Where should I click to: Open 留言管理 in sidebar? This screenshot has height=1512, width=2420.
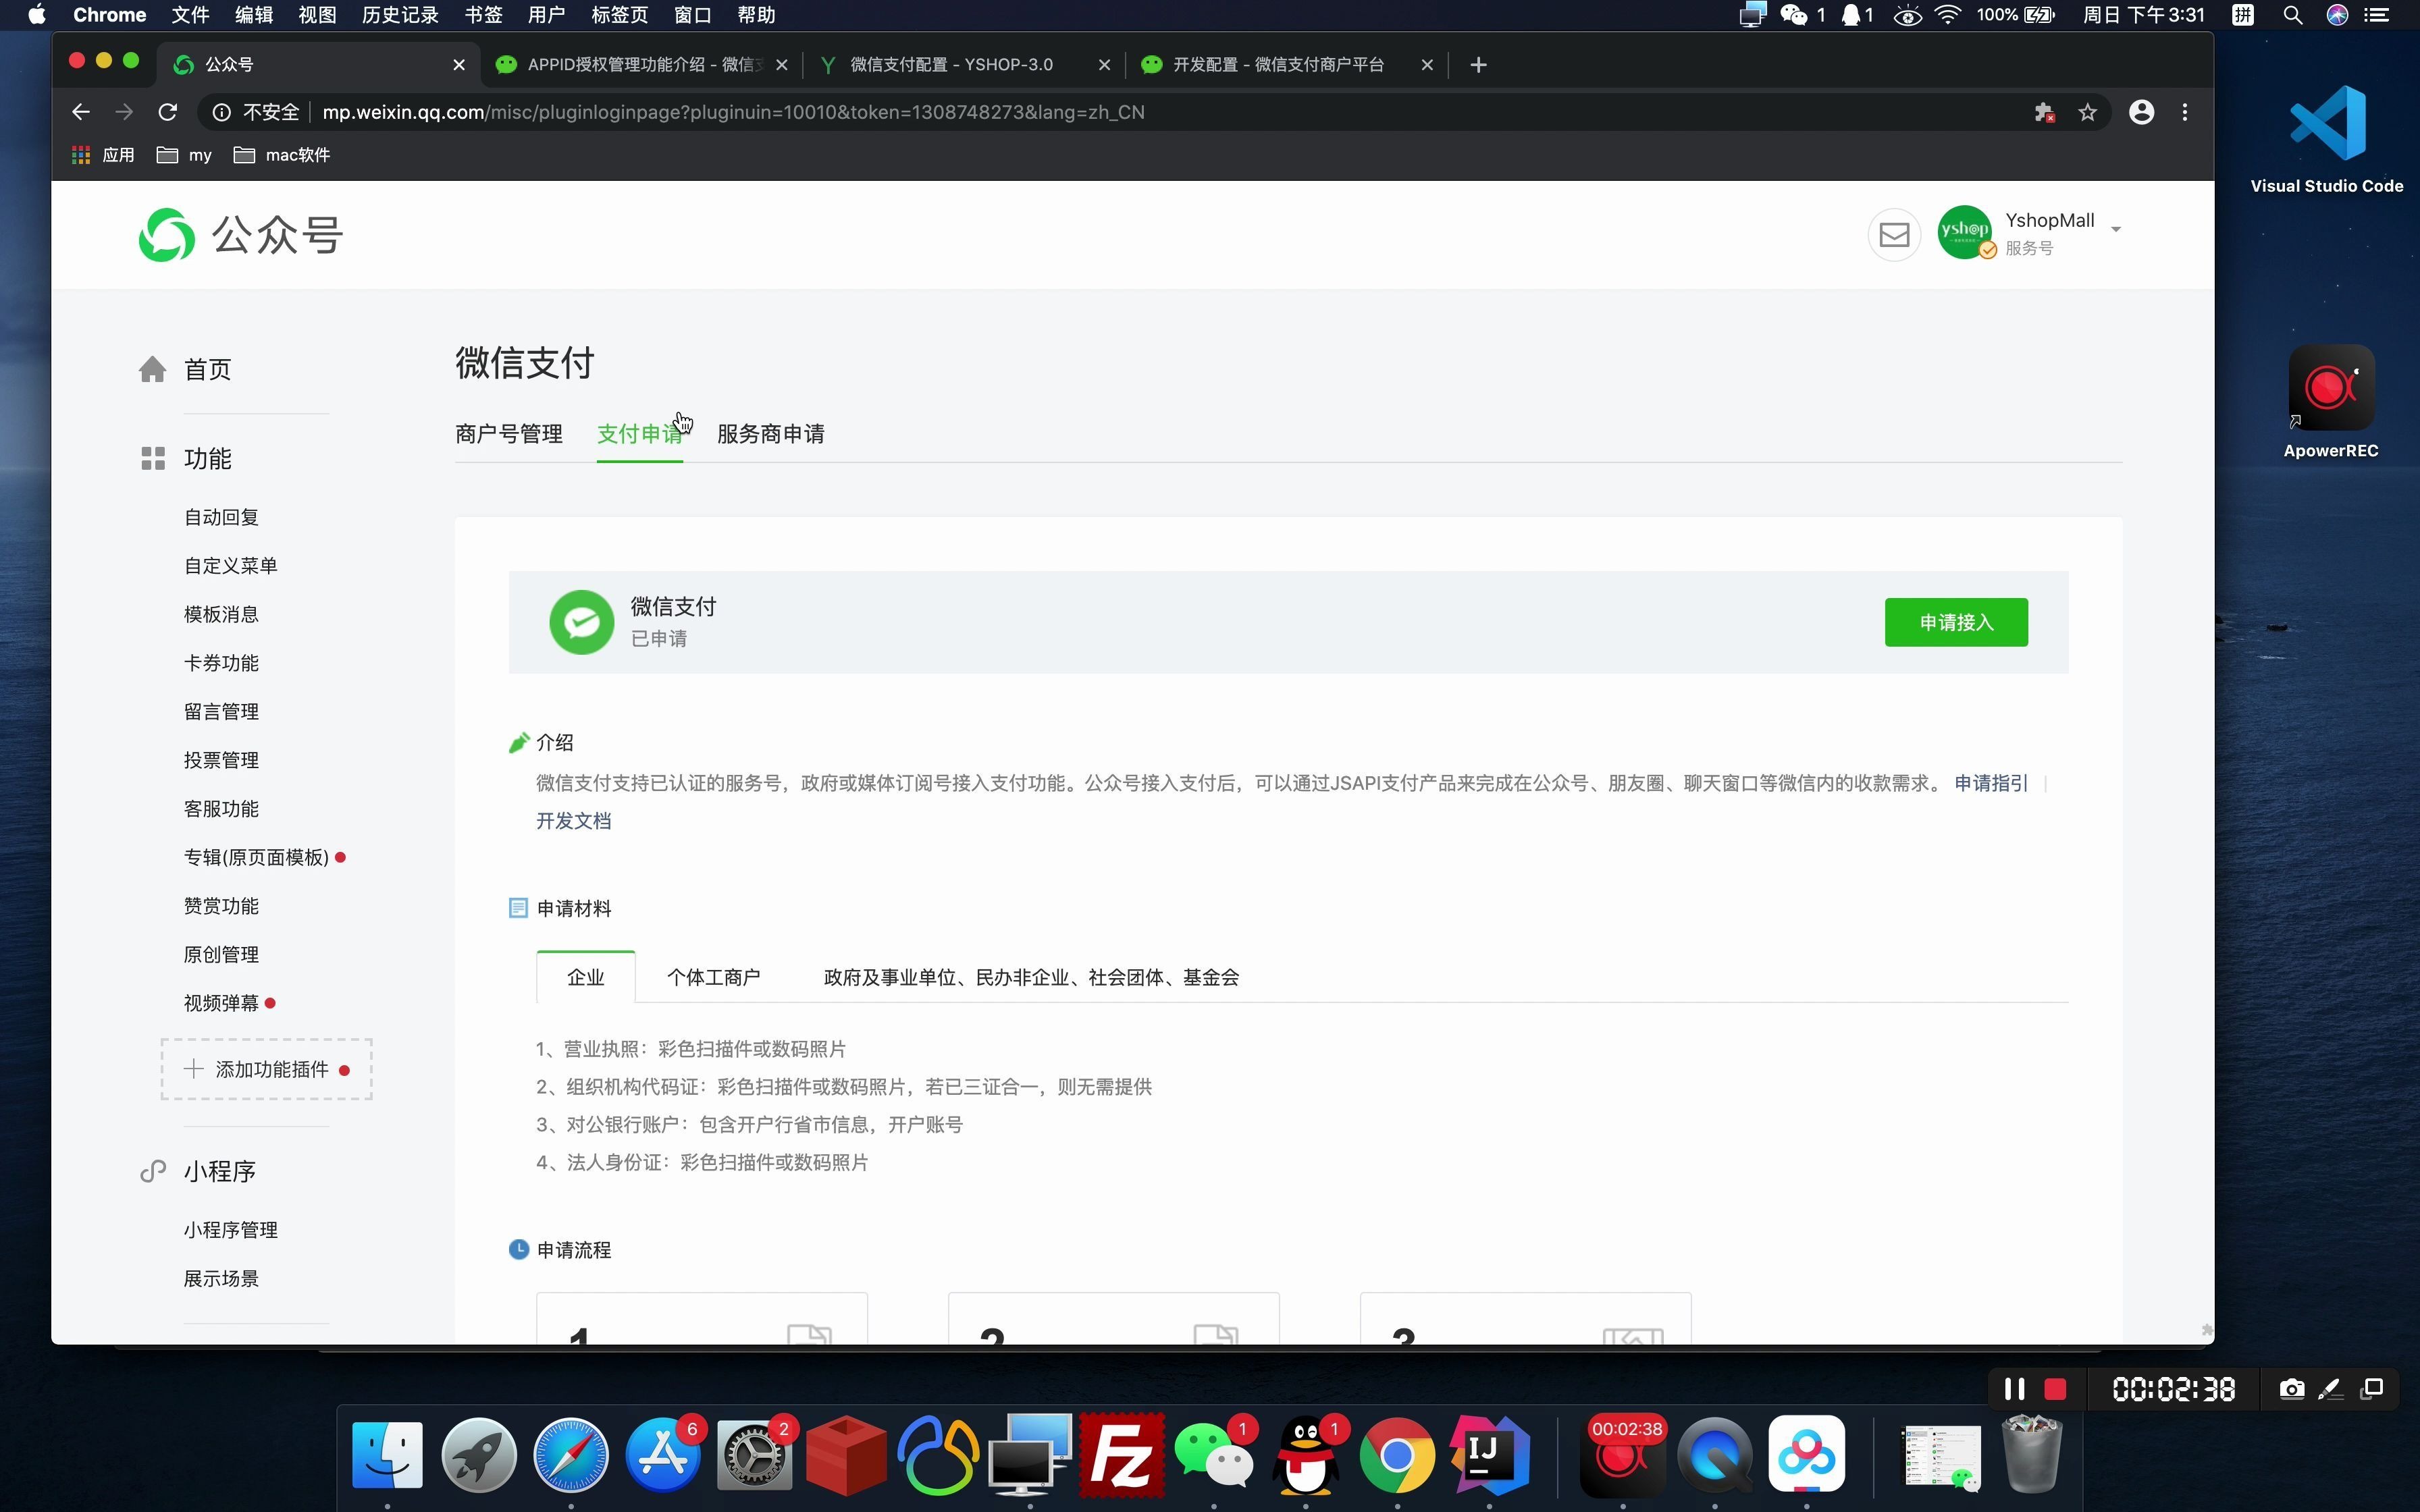tap(221, 711)
